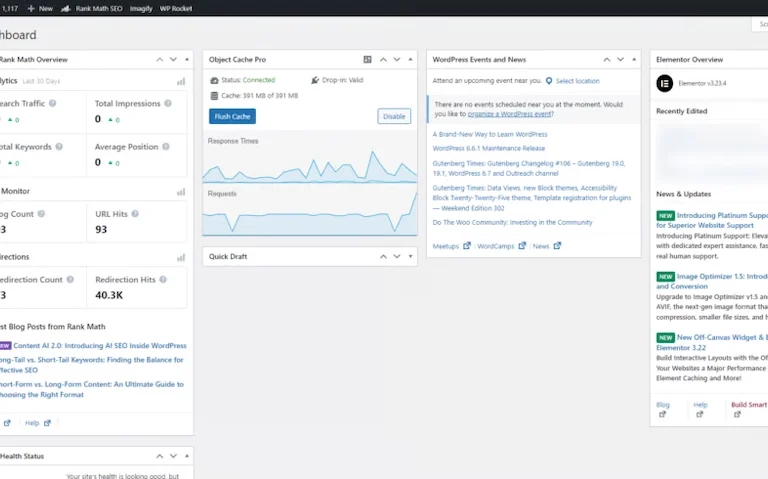Move Rank Math Overview widget down
This screenshot has width=768, height=479.
(173, 59)
